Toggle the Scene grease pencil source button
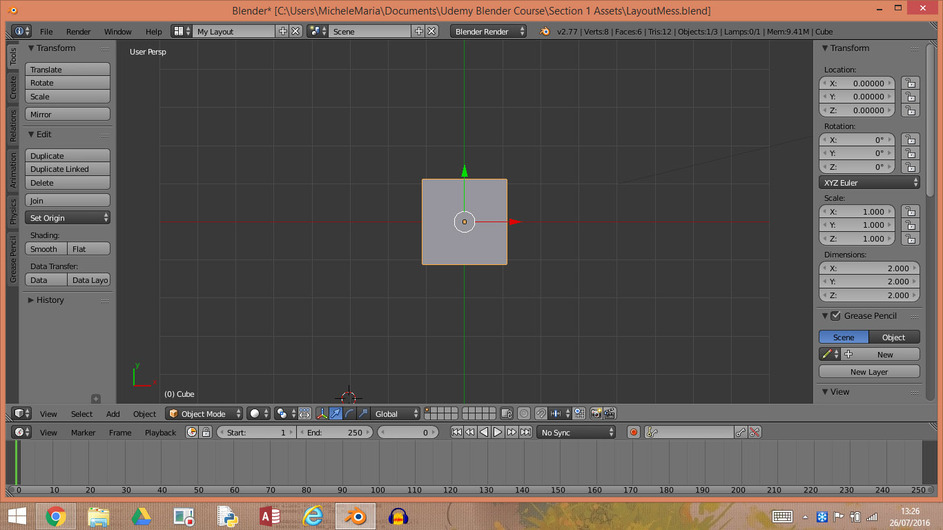 [844, 338]
